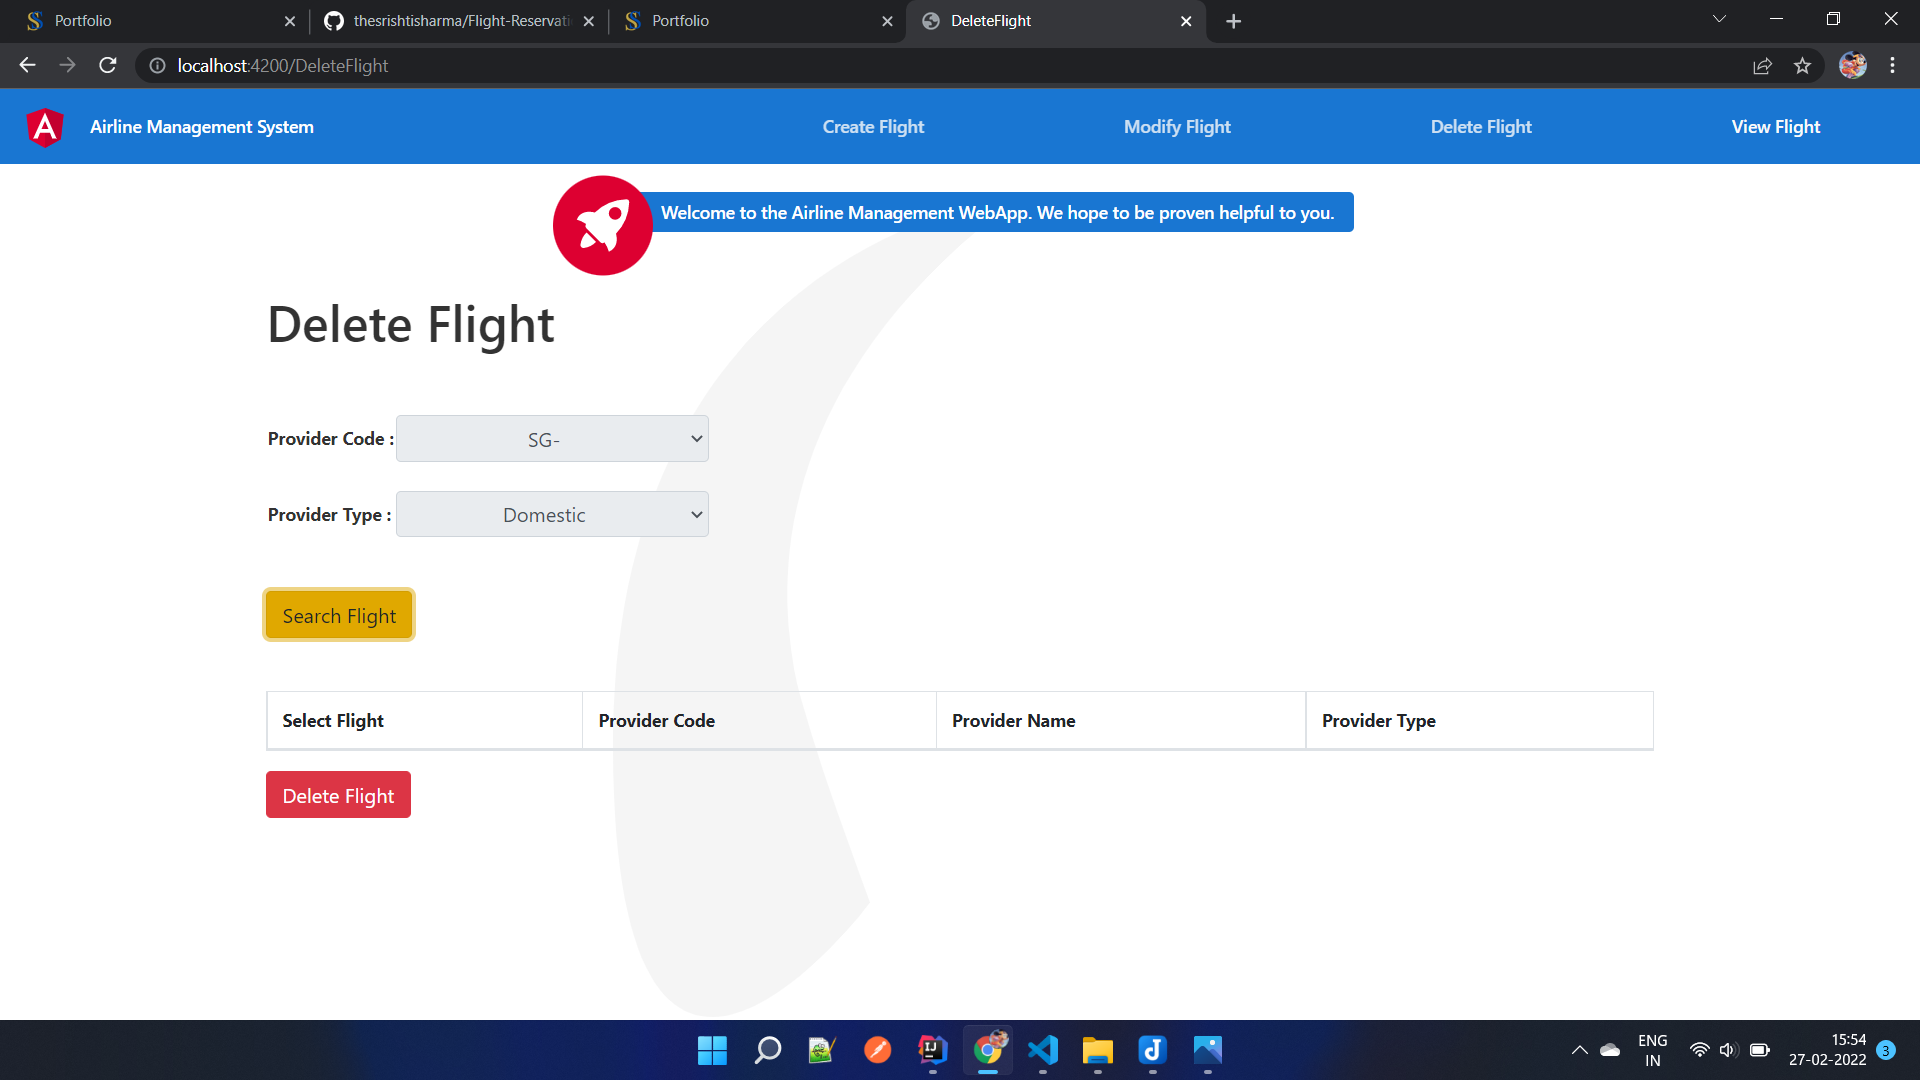Click the Angular logo in the navbar
Image resolution: width=1920 pixels, height=1080 pixels.
pyautogui.click(x=44, y=126)
